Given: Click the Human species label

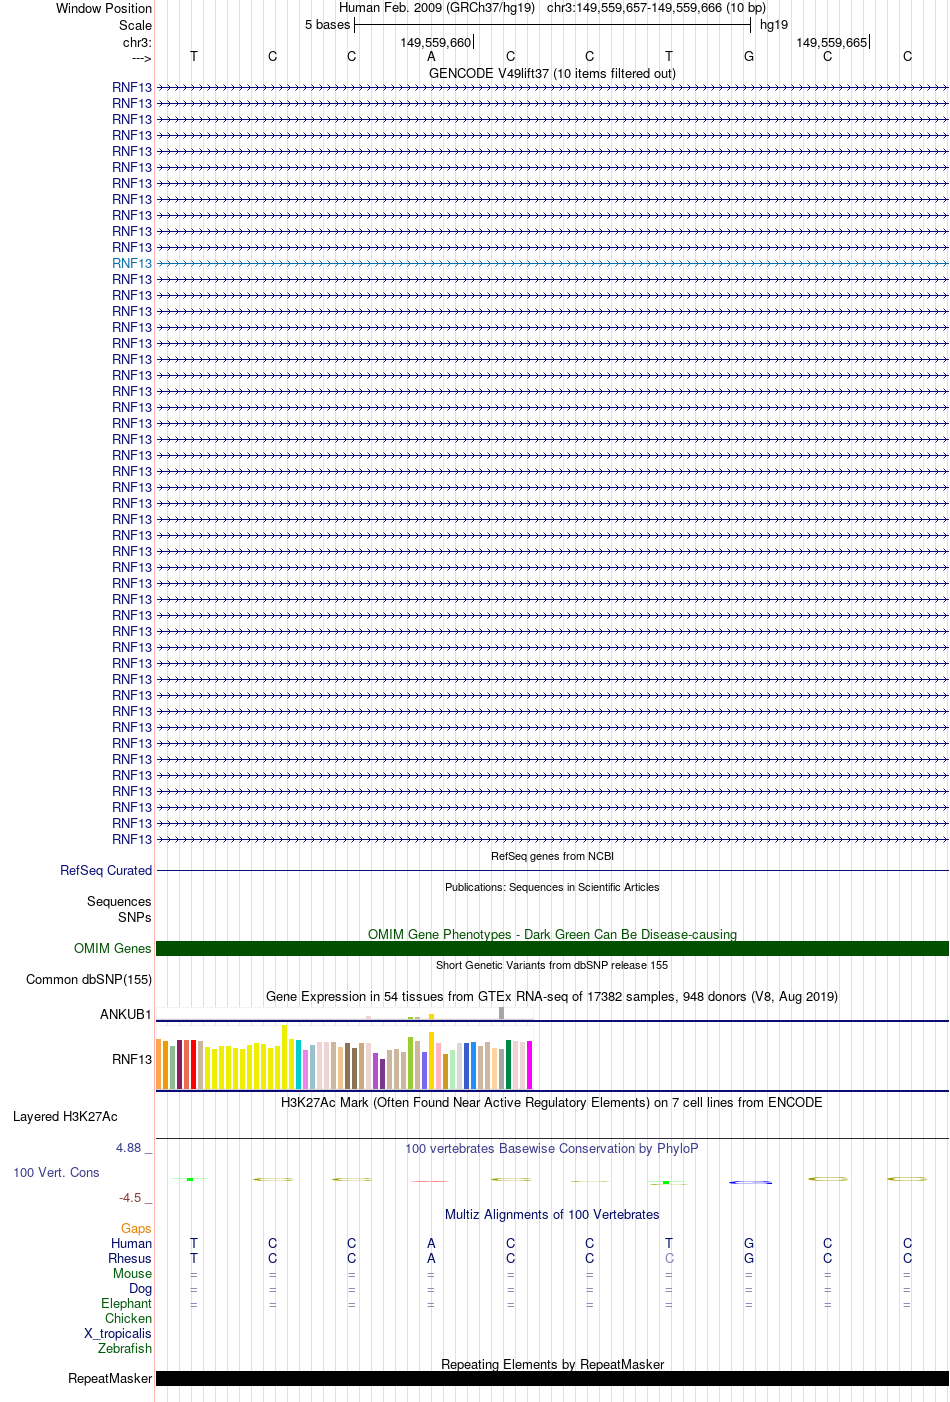Looking at the screenshot, I should coord(132,1243).
